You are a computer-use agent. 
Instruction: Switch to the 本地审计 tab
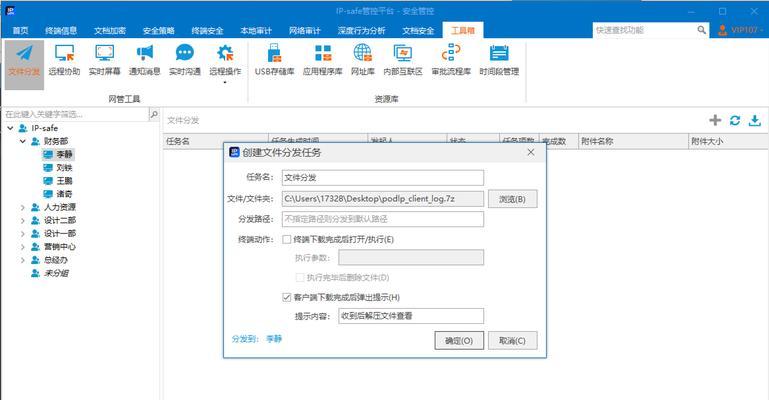256,30
